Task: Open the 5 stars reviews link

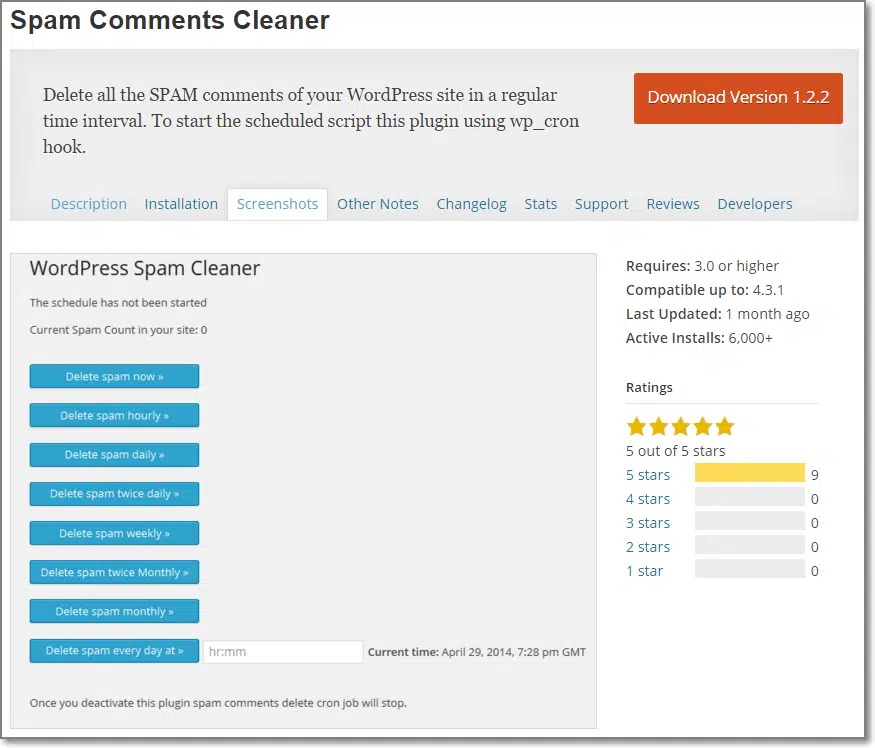Action: pyautogui.click(x=648, y=475)
